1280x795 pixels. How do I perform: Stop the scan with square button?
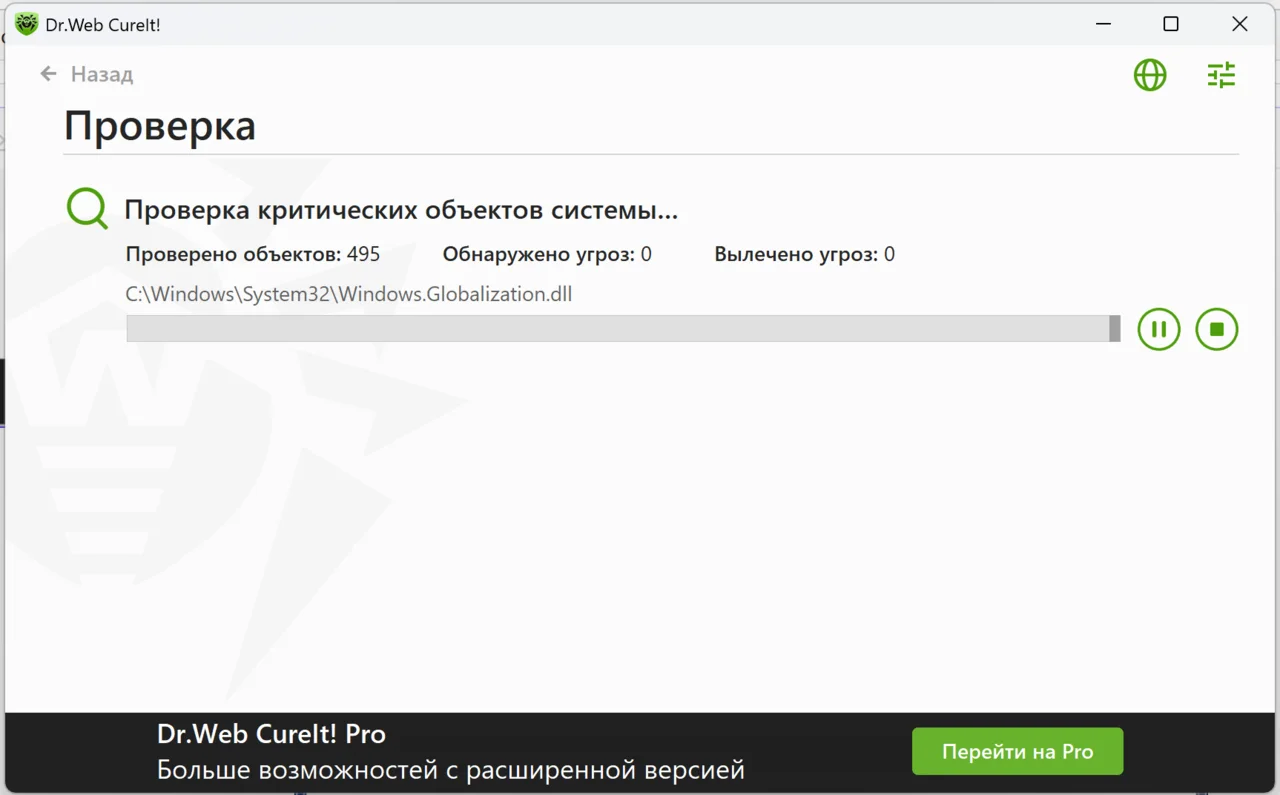pos(1217,329)
